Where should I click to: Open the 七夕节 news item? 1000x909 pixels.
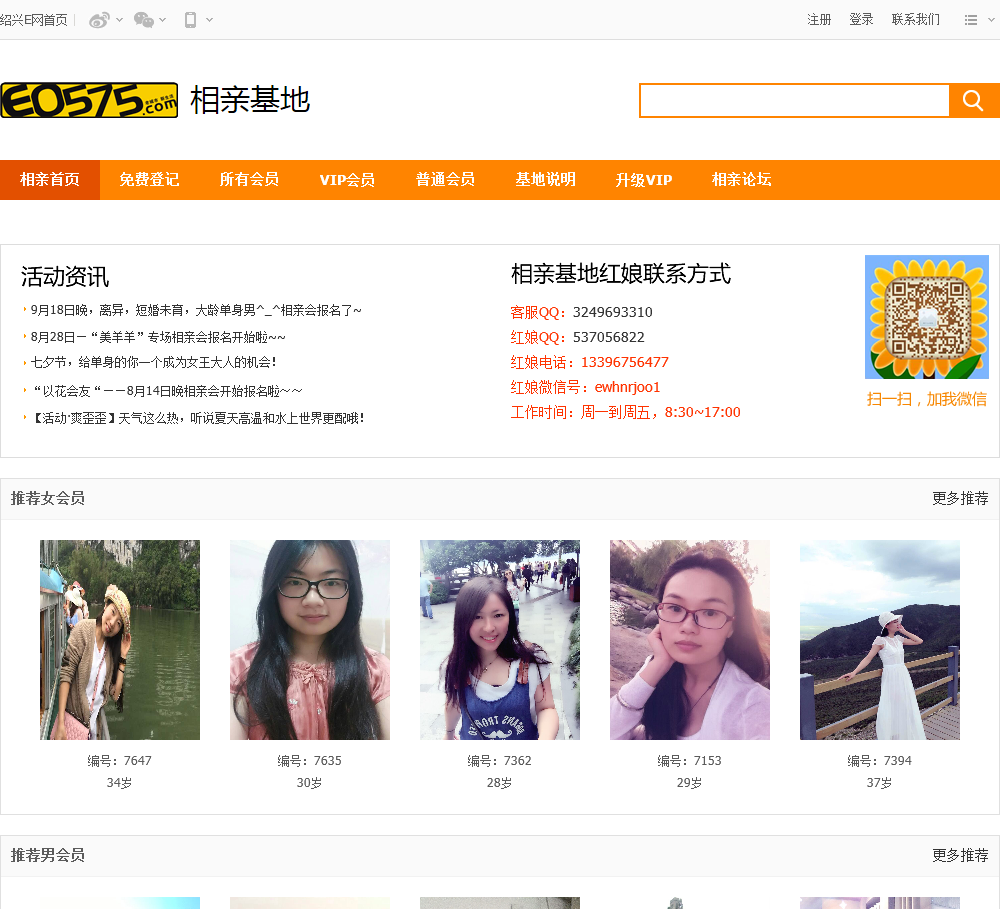coord(153,362)
